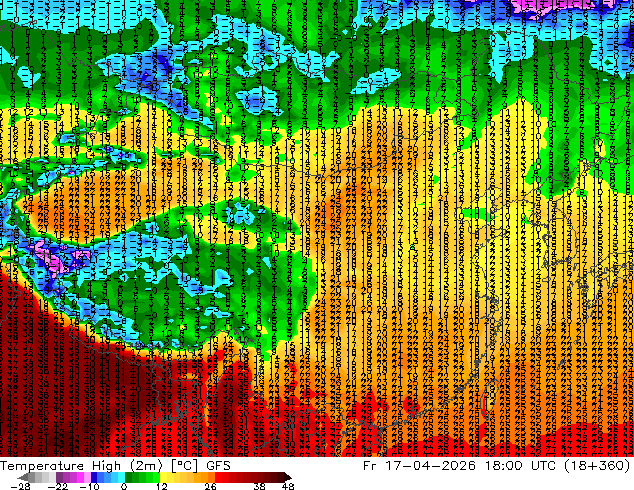Click the gray left arrow end of the color scale
Viewport: 634px width, 490px height.
(22, 477)
